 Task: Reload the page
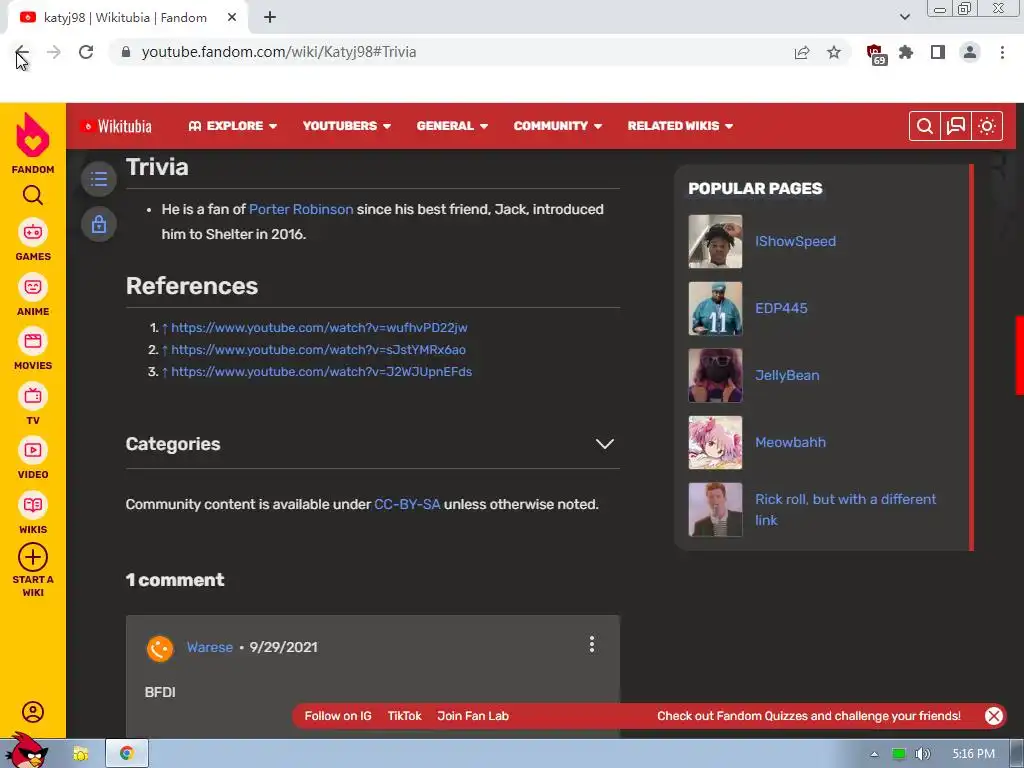click(x=86, y=52)
